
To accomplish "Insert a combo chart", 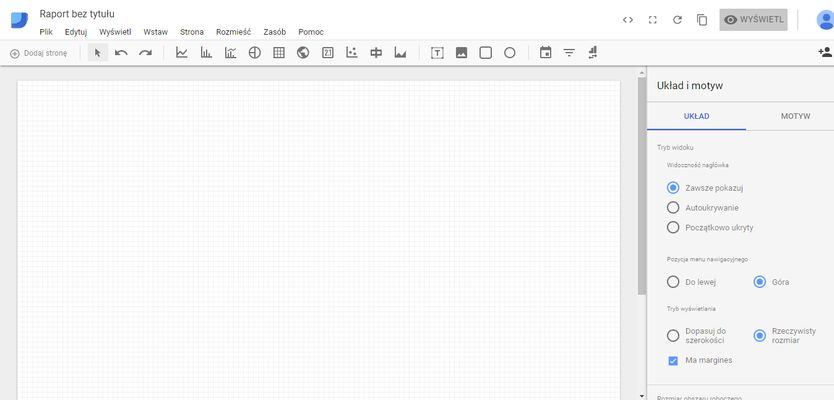I will pyautogui.click(x=230, y=53).
